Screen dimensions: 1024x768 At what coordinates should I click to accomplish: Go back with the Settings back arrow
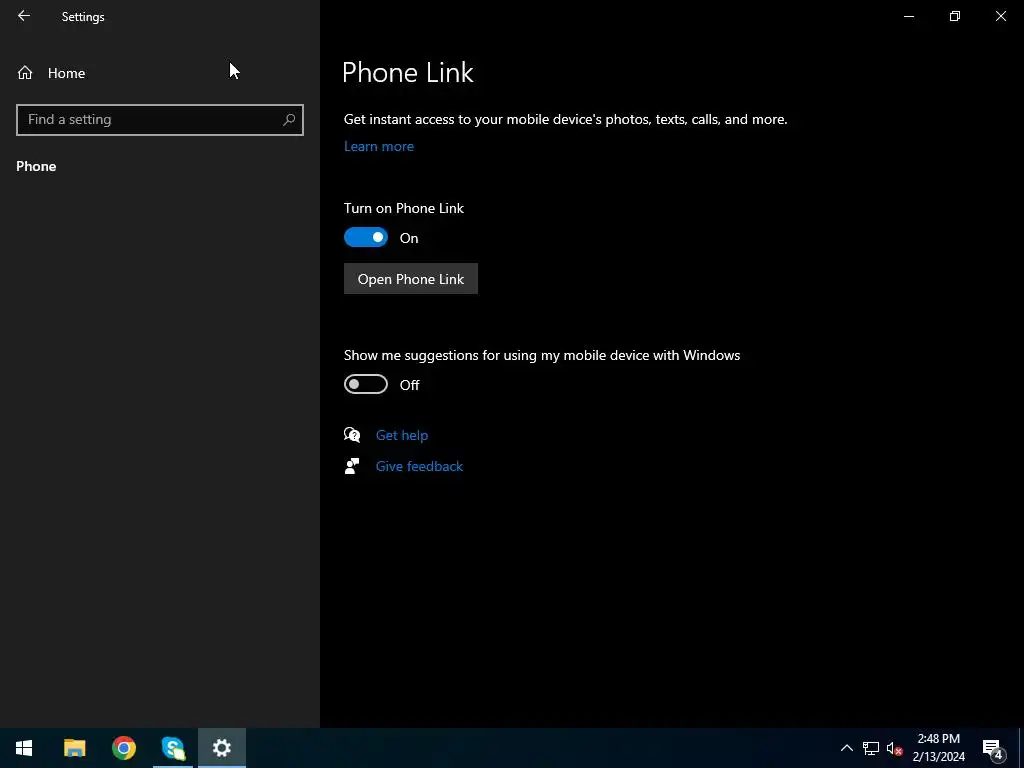point(24,16)
